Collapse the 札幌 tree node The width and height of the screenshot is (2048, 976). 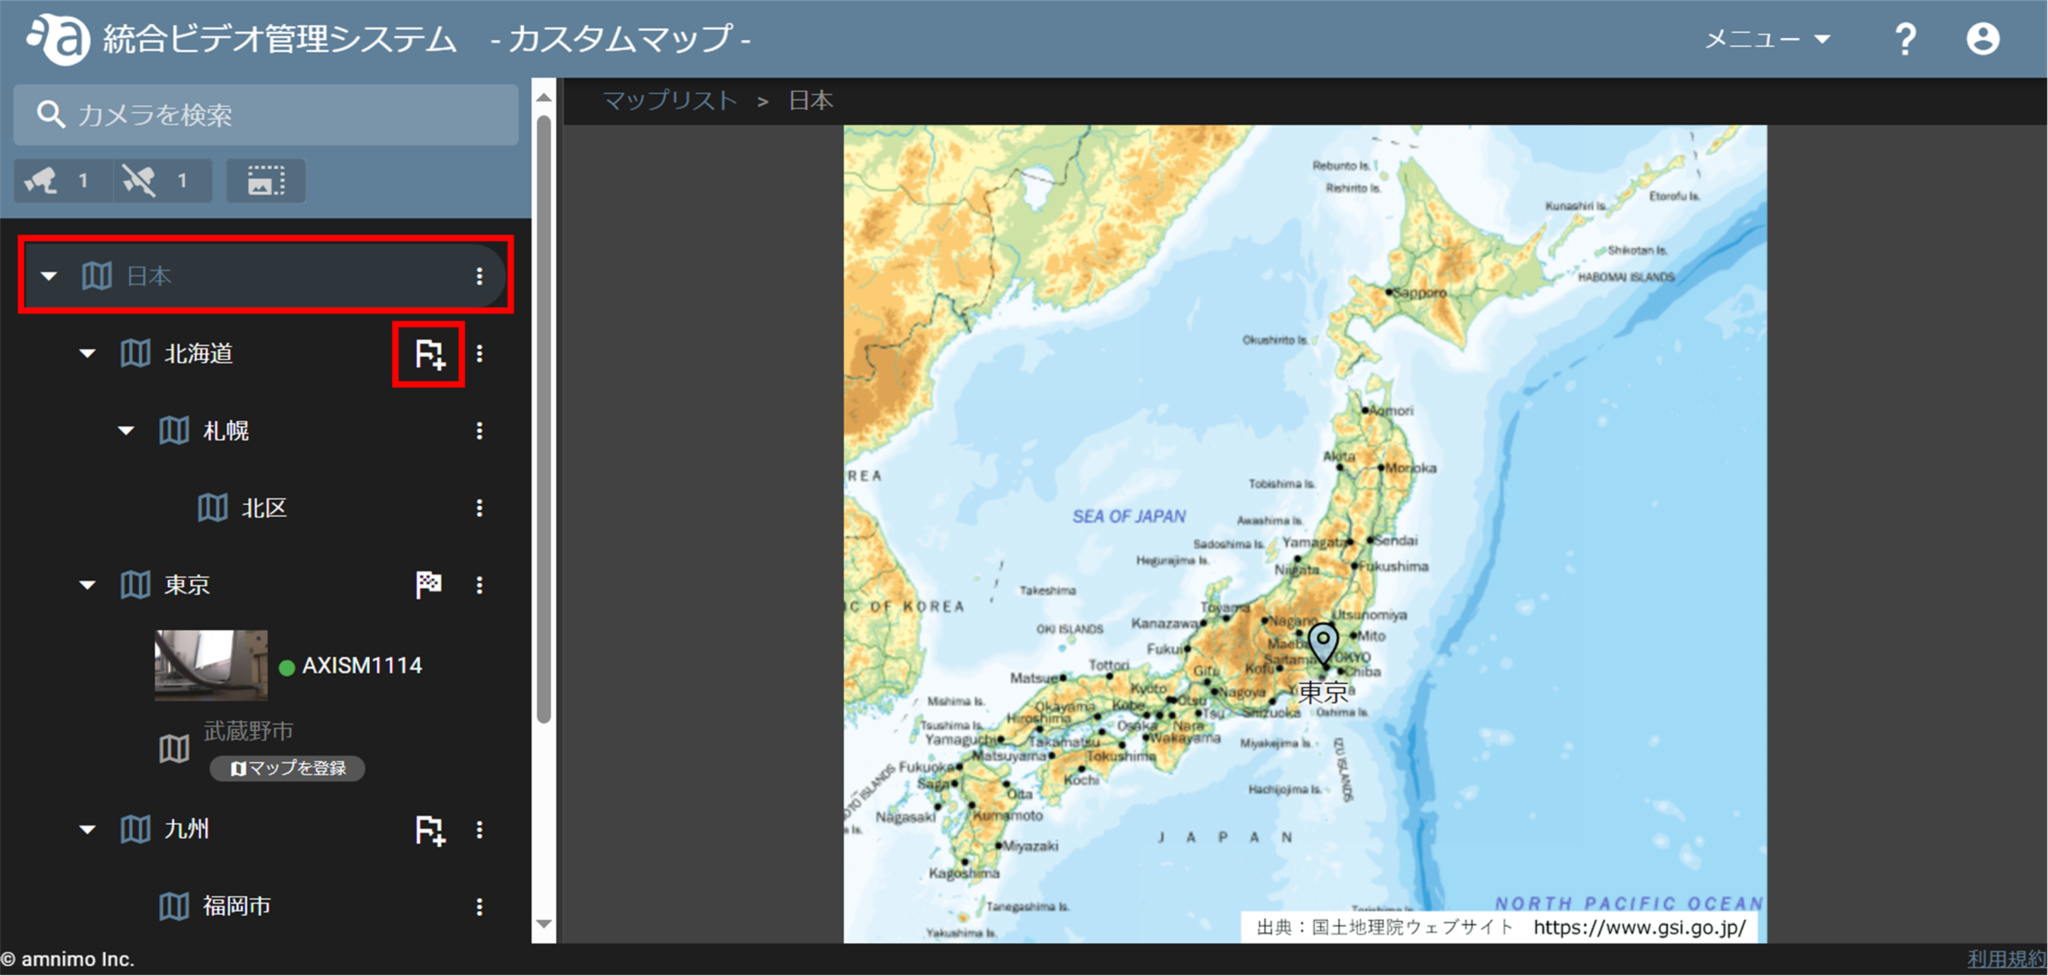(x=126, y=430)
